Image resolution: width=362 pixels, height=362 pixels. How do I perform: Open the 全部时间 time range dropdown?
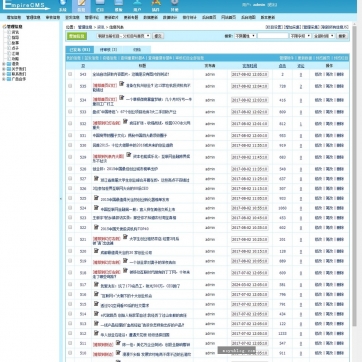(x=324, y=36)
